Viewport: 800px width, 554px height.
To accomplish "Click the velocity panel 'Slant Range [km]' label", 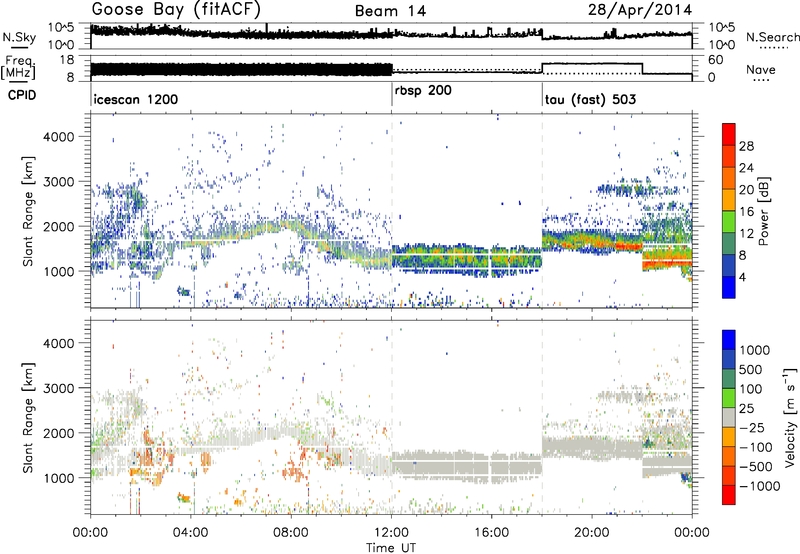I will (28, 417).
